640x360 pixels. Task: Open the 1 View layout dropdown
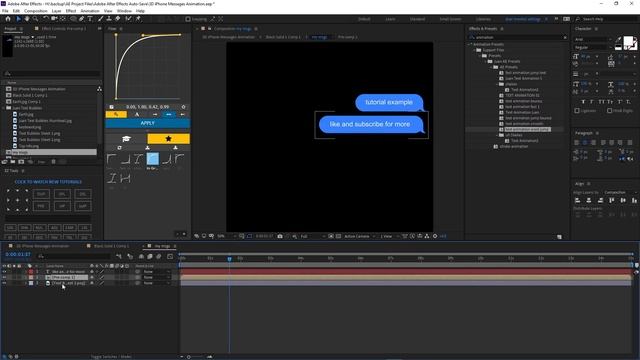point(389,236)
